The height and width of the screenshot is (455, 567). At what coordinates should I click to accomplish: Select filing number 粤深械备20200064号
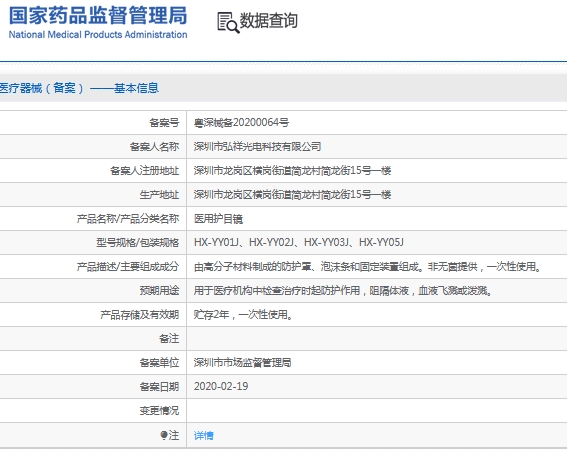tap(241, 123)
